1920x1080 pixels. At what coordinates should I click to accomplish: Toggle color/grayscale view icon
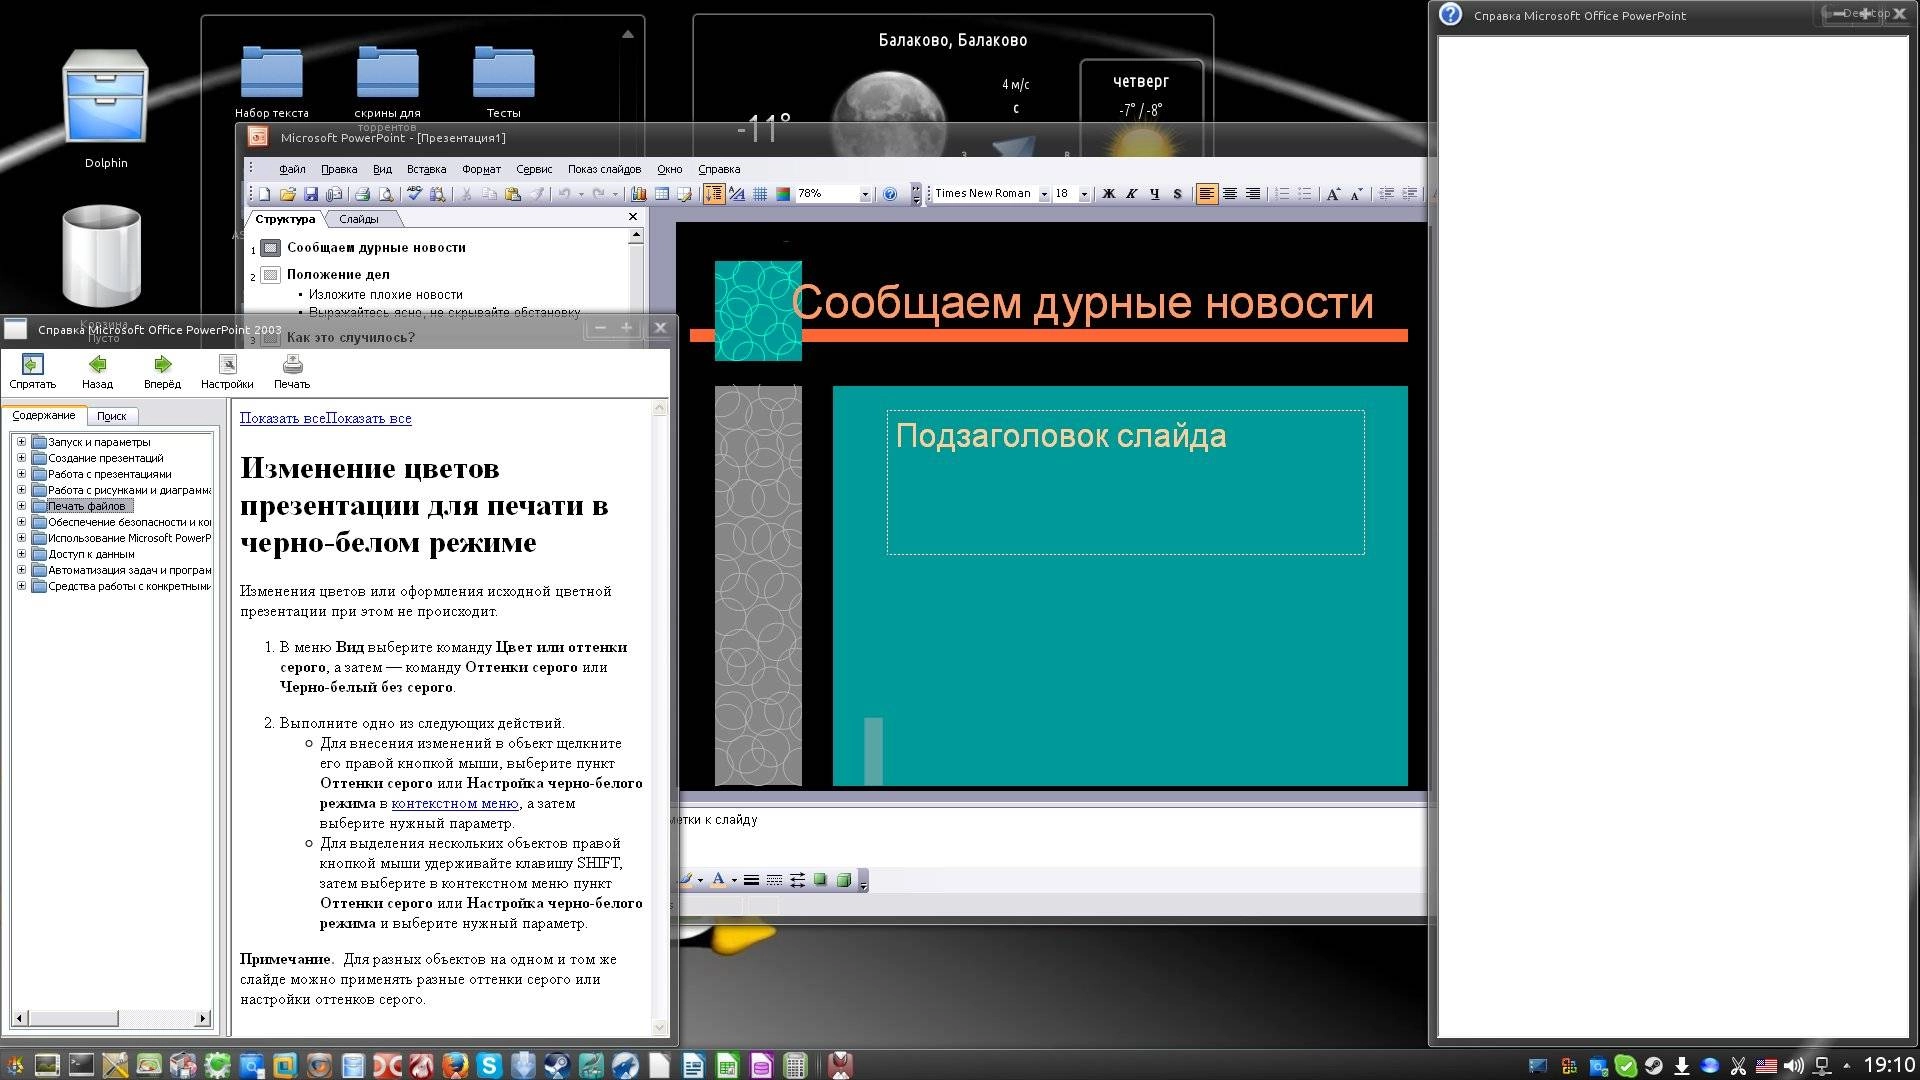[x=783, y=194]
